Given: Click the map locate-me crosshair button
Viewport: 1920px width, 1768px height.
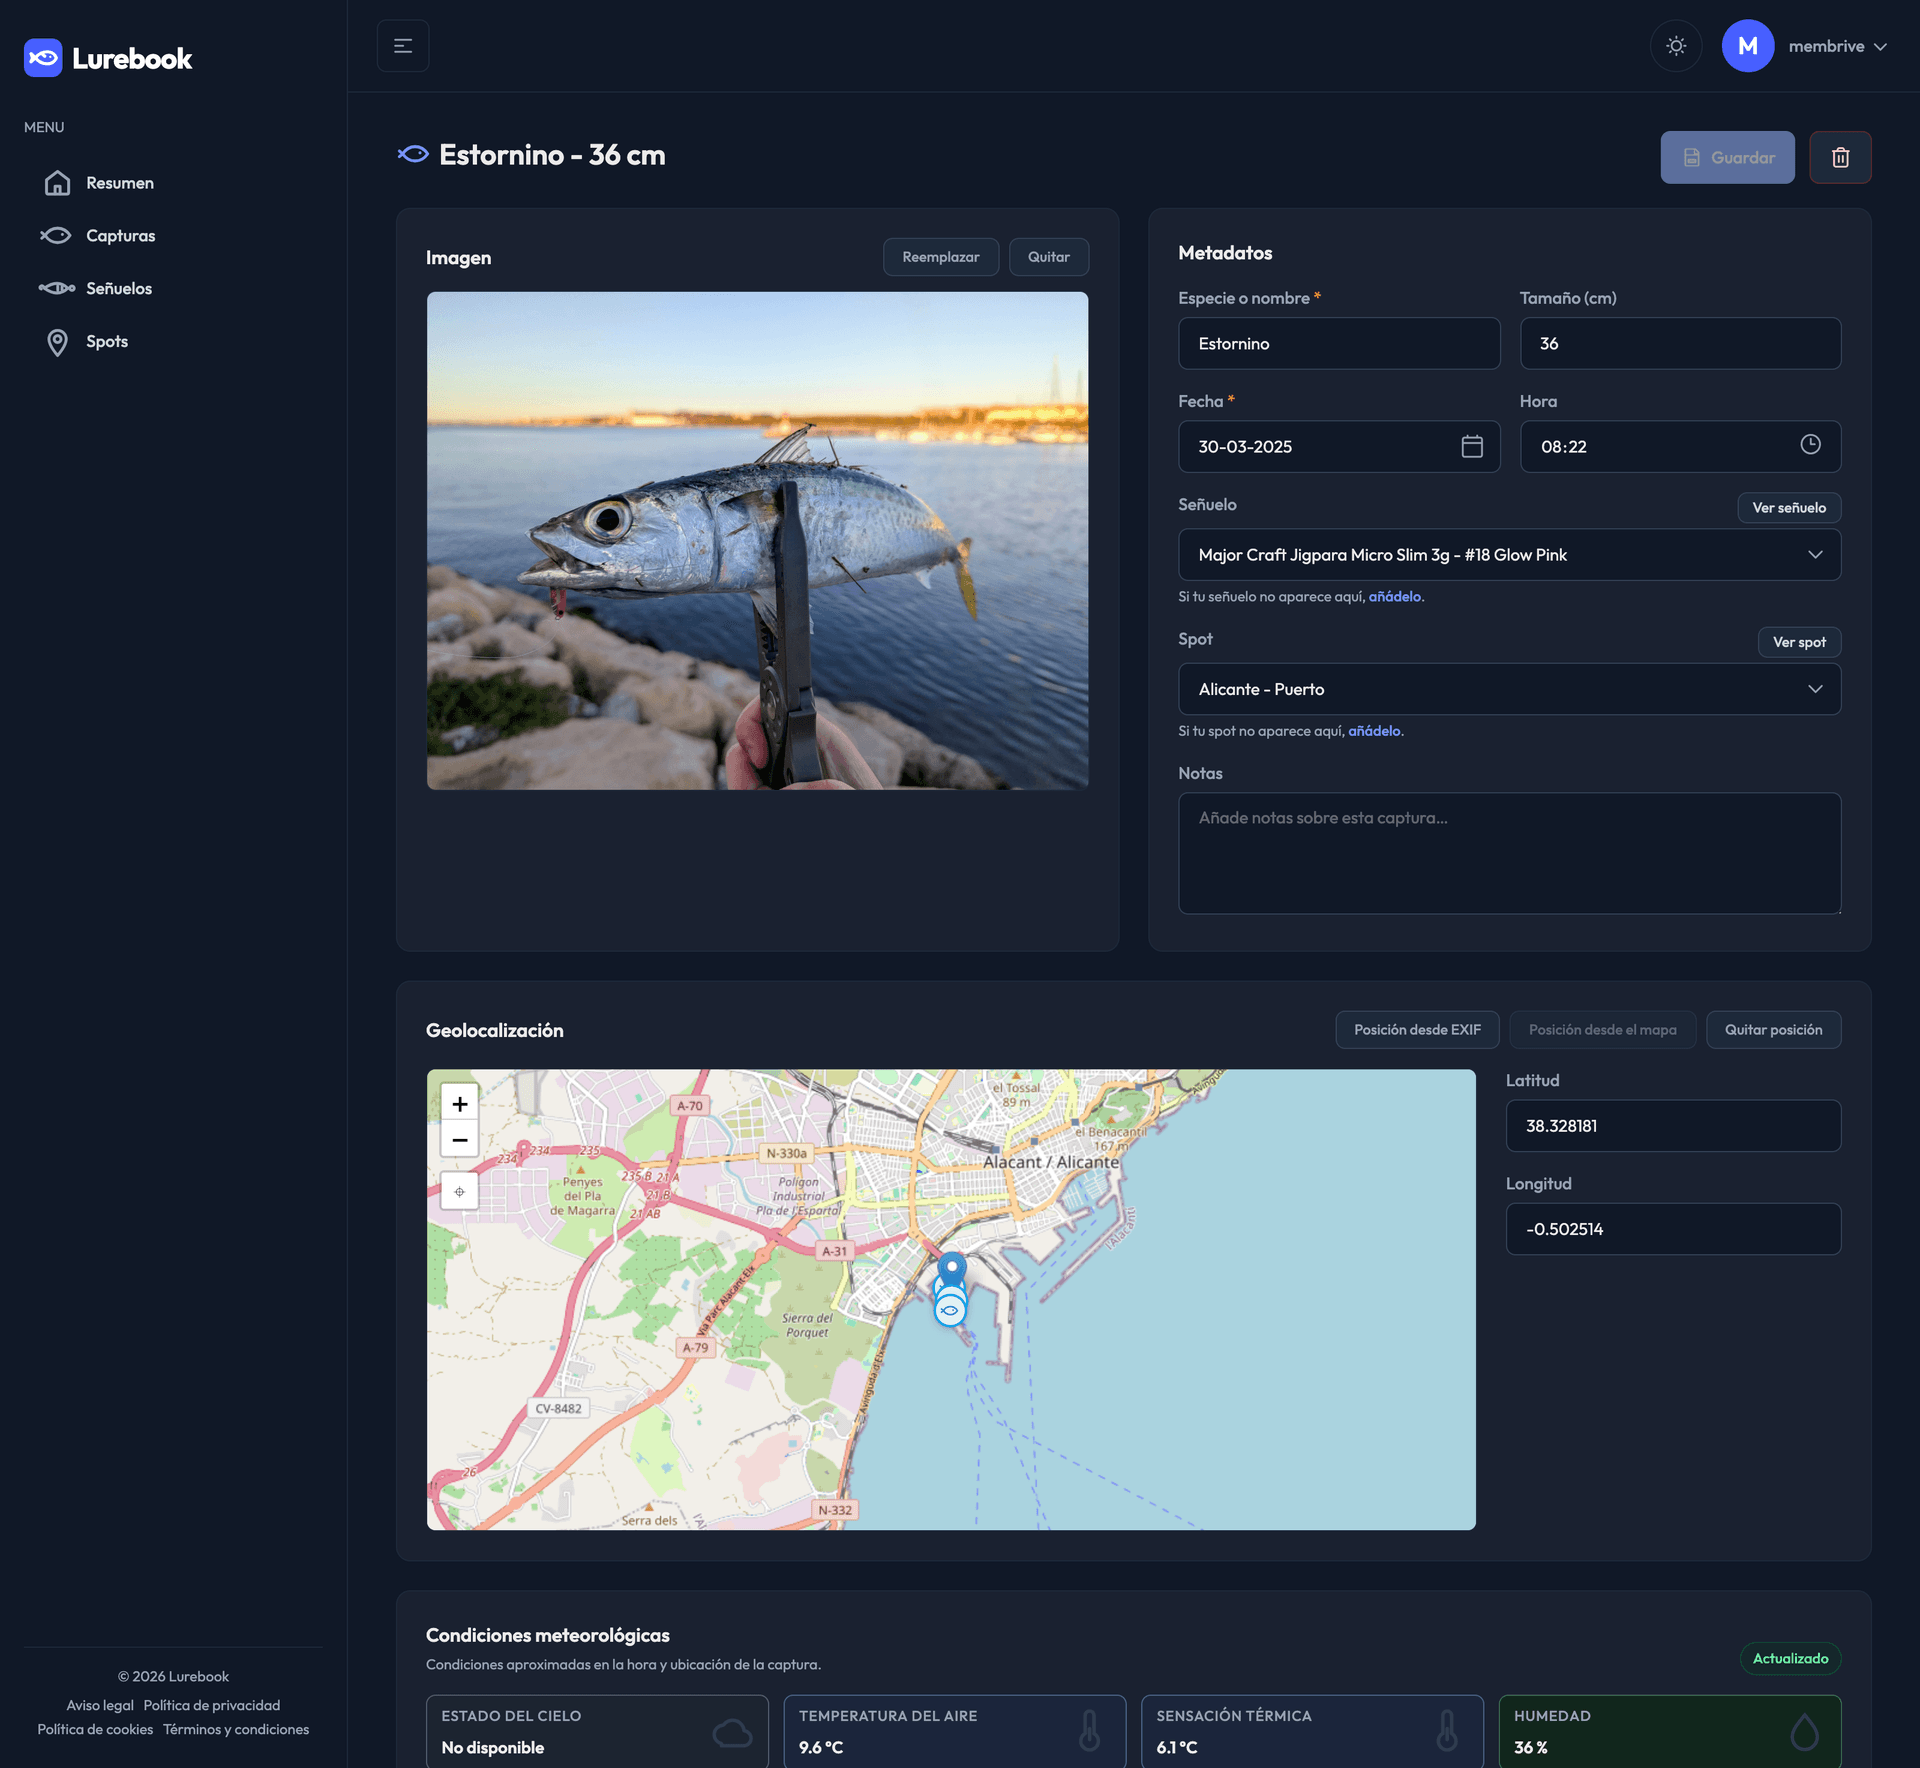Looking at the screenshot, I should (460, 1192).
